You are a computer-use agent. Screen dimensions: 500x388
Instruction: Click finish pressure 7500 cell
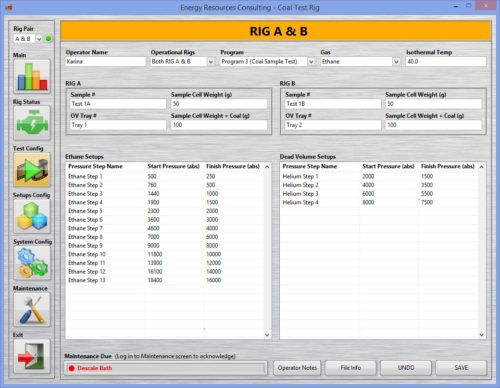coord(427,202)
